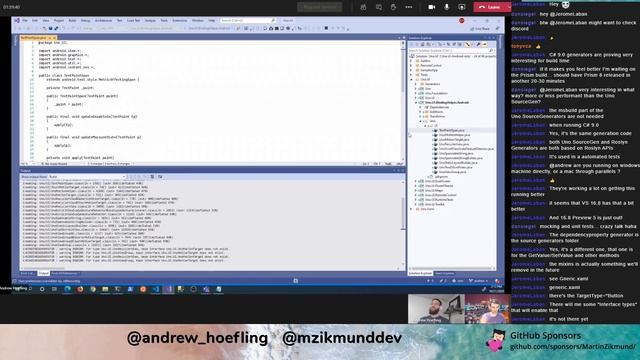This screenshot has width=640, height=360.
Task: Collapse the Uno.UI.BindingHelper.Android project
Action: (x=416, y=102)
